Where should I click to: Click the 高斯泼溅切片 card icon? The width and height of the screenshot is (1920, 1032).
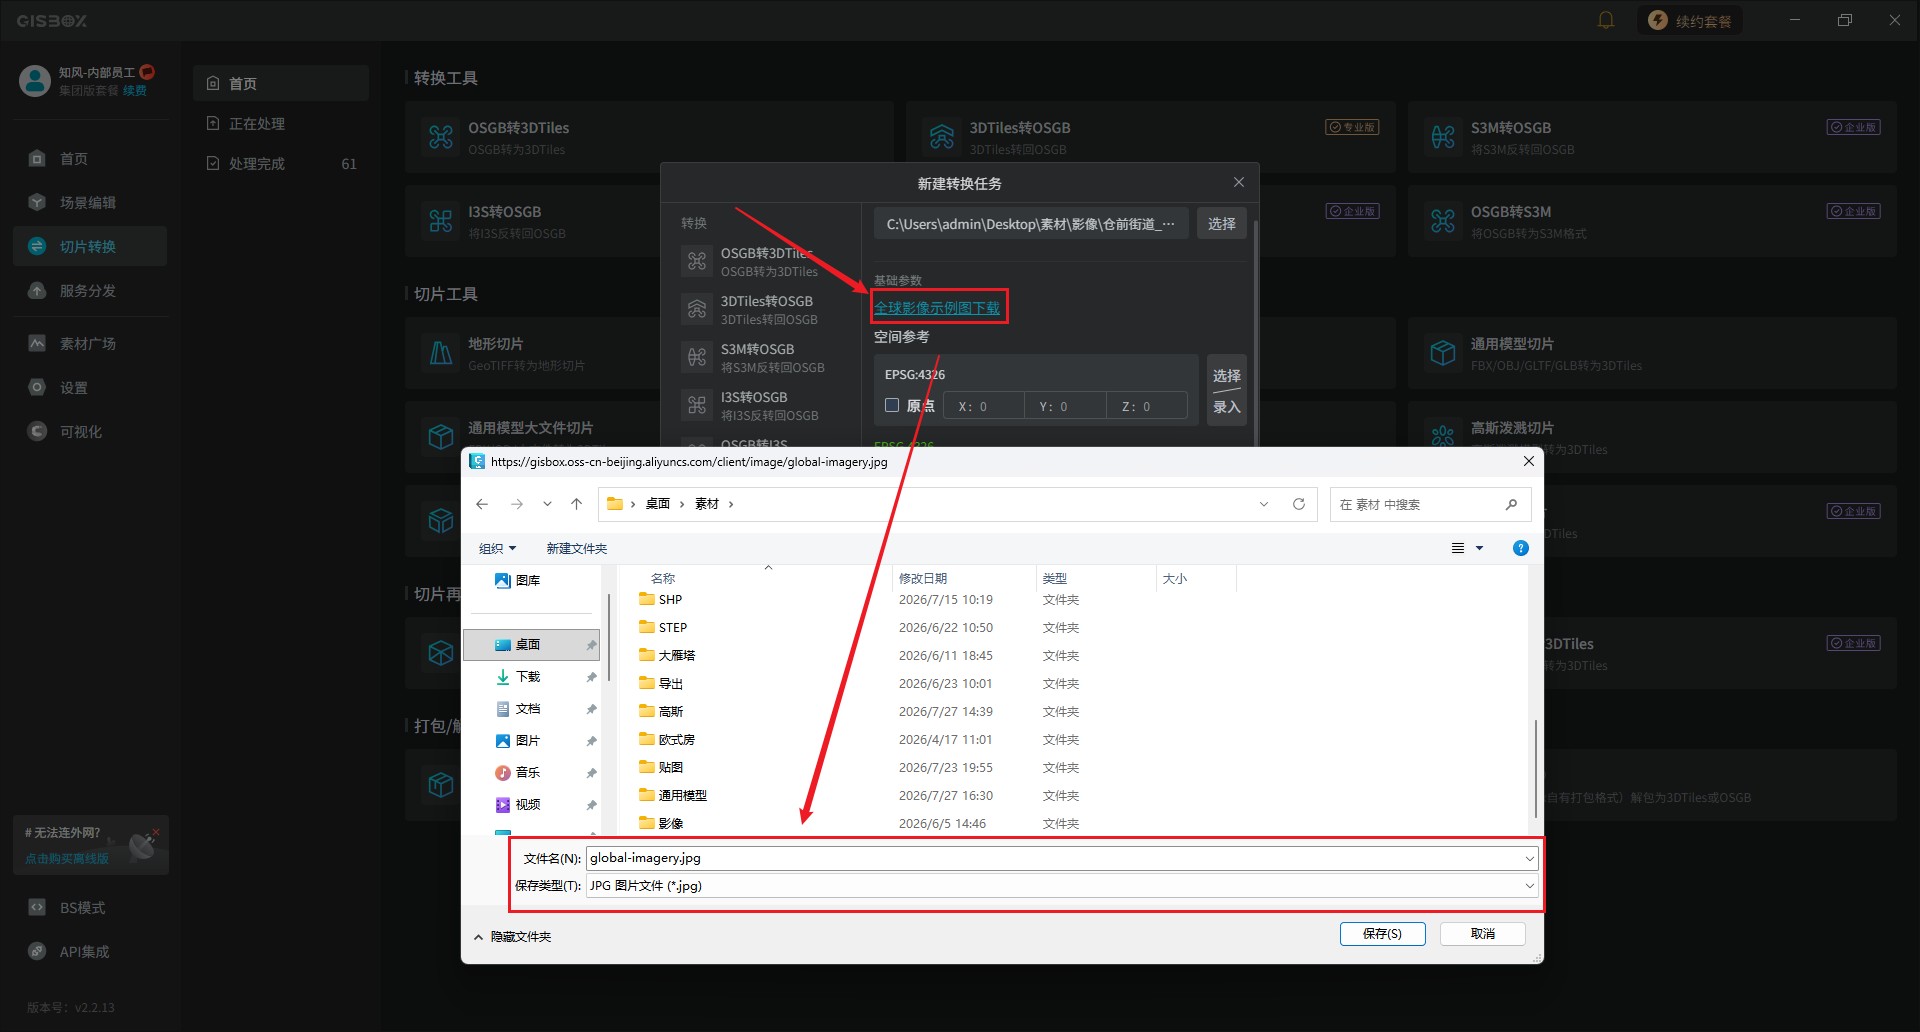pos(1443,437)
